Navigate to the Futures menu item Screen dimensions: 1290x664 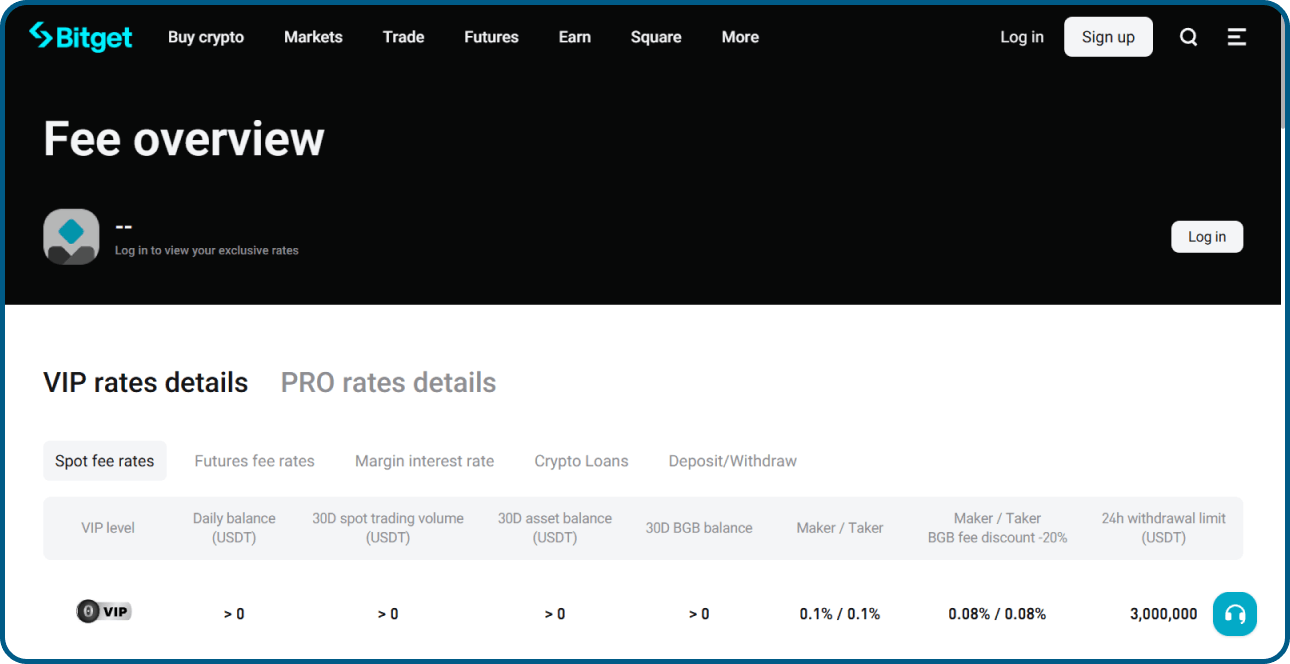pos(491,37)
